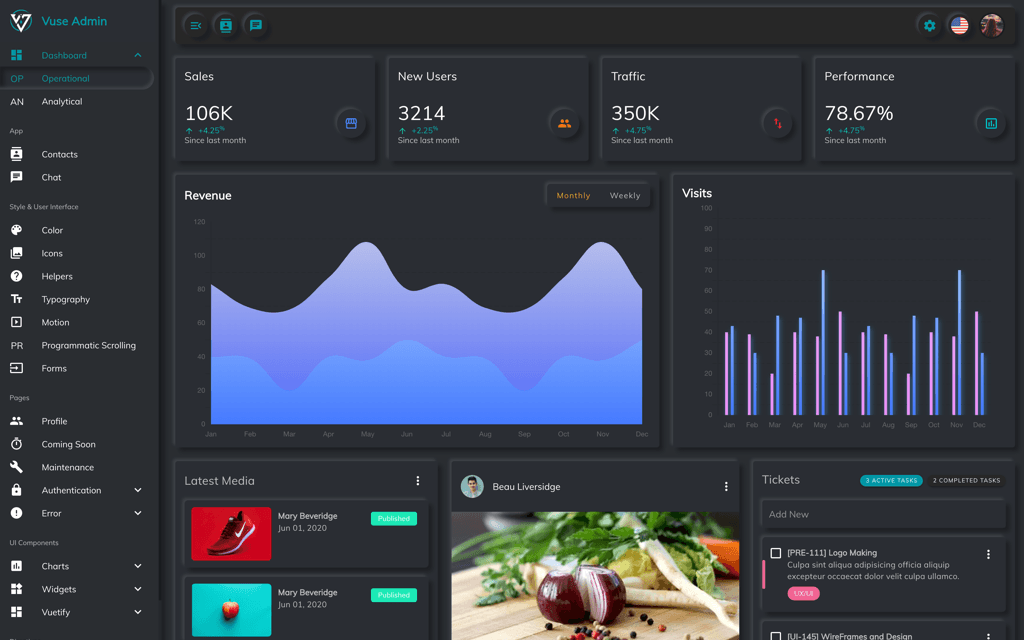Click the Chat bubble sidebar icon
1024x640 pixels.
[16, 177]
